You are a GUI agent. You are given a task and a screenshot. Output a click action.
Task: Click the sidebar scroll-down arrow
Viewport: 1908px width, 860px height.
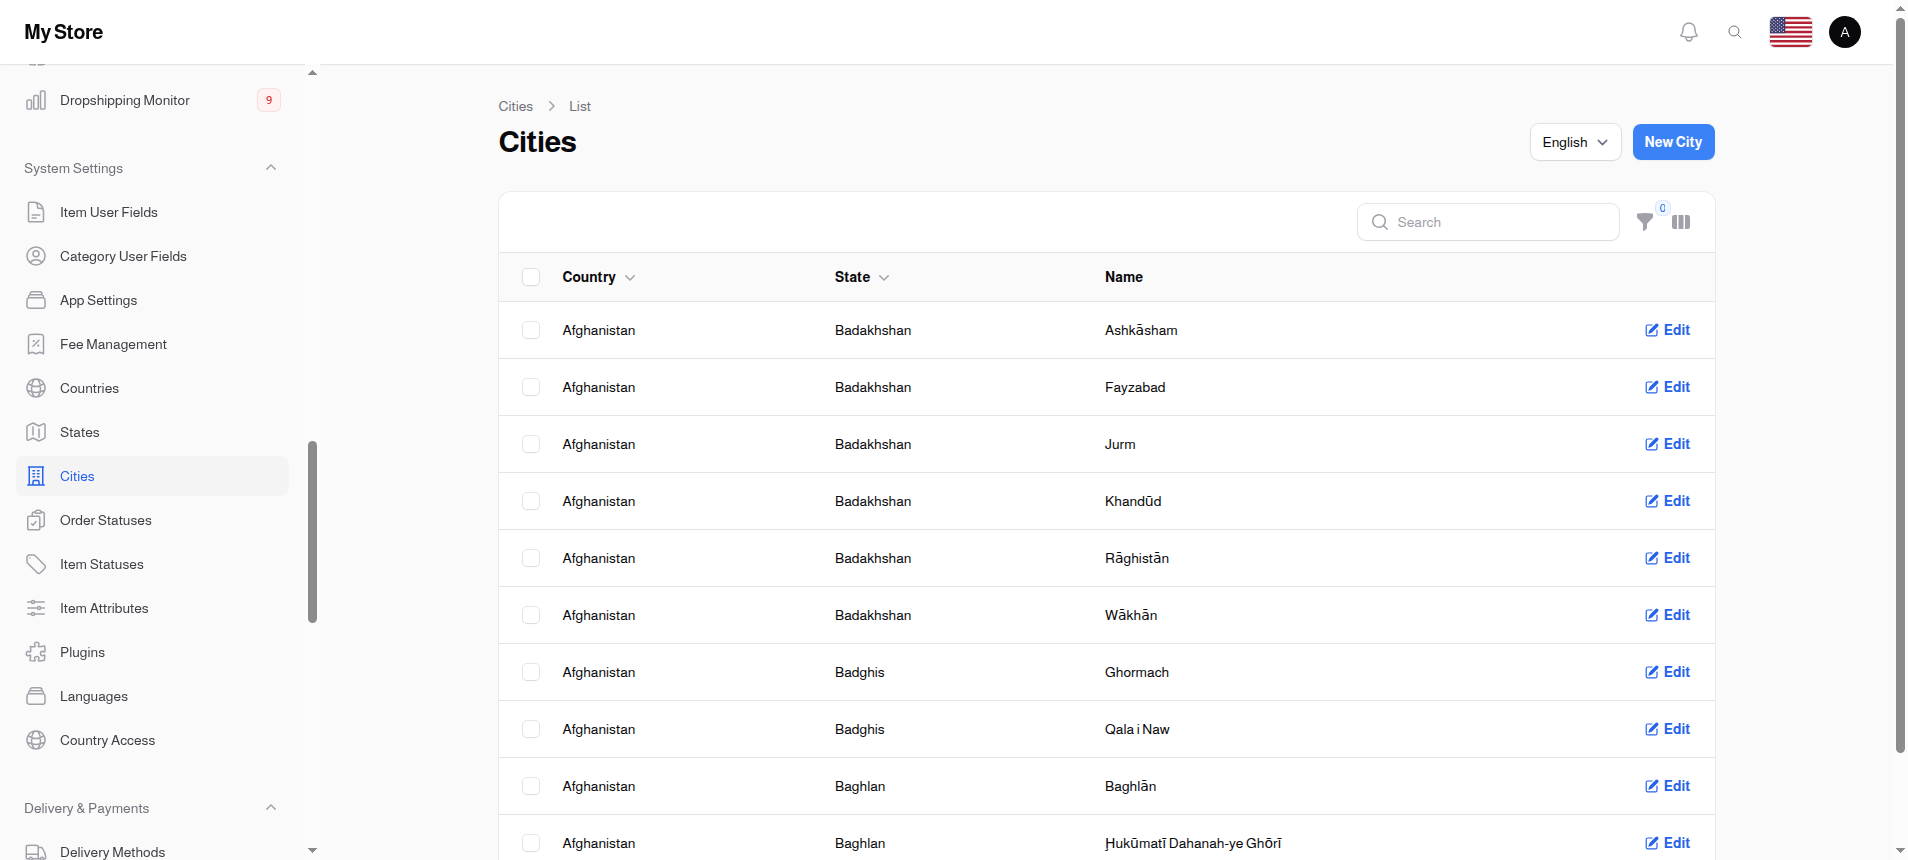(312, 850)
